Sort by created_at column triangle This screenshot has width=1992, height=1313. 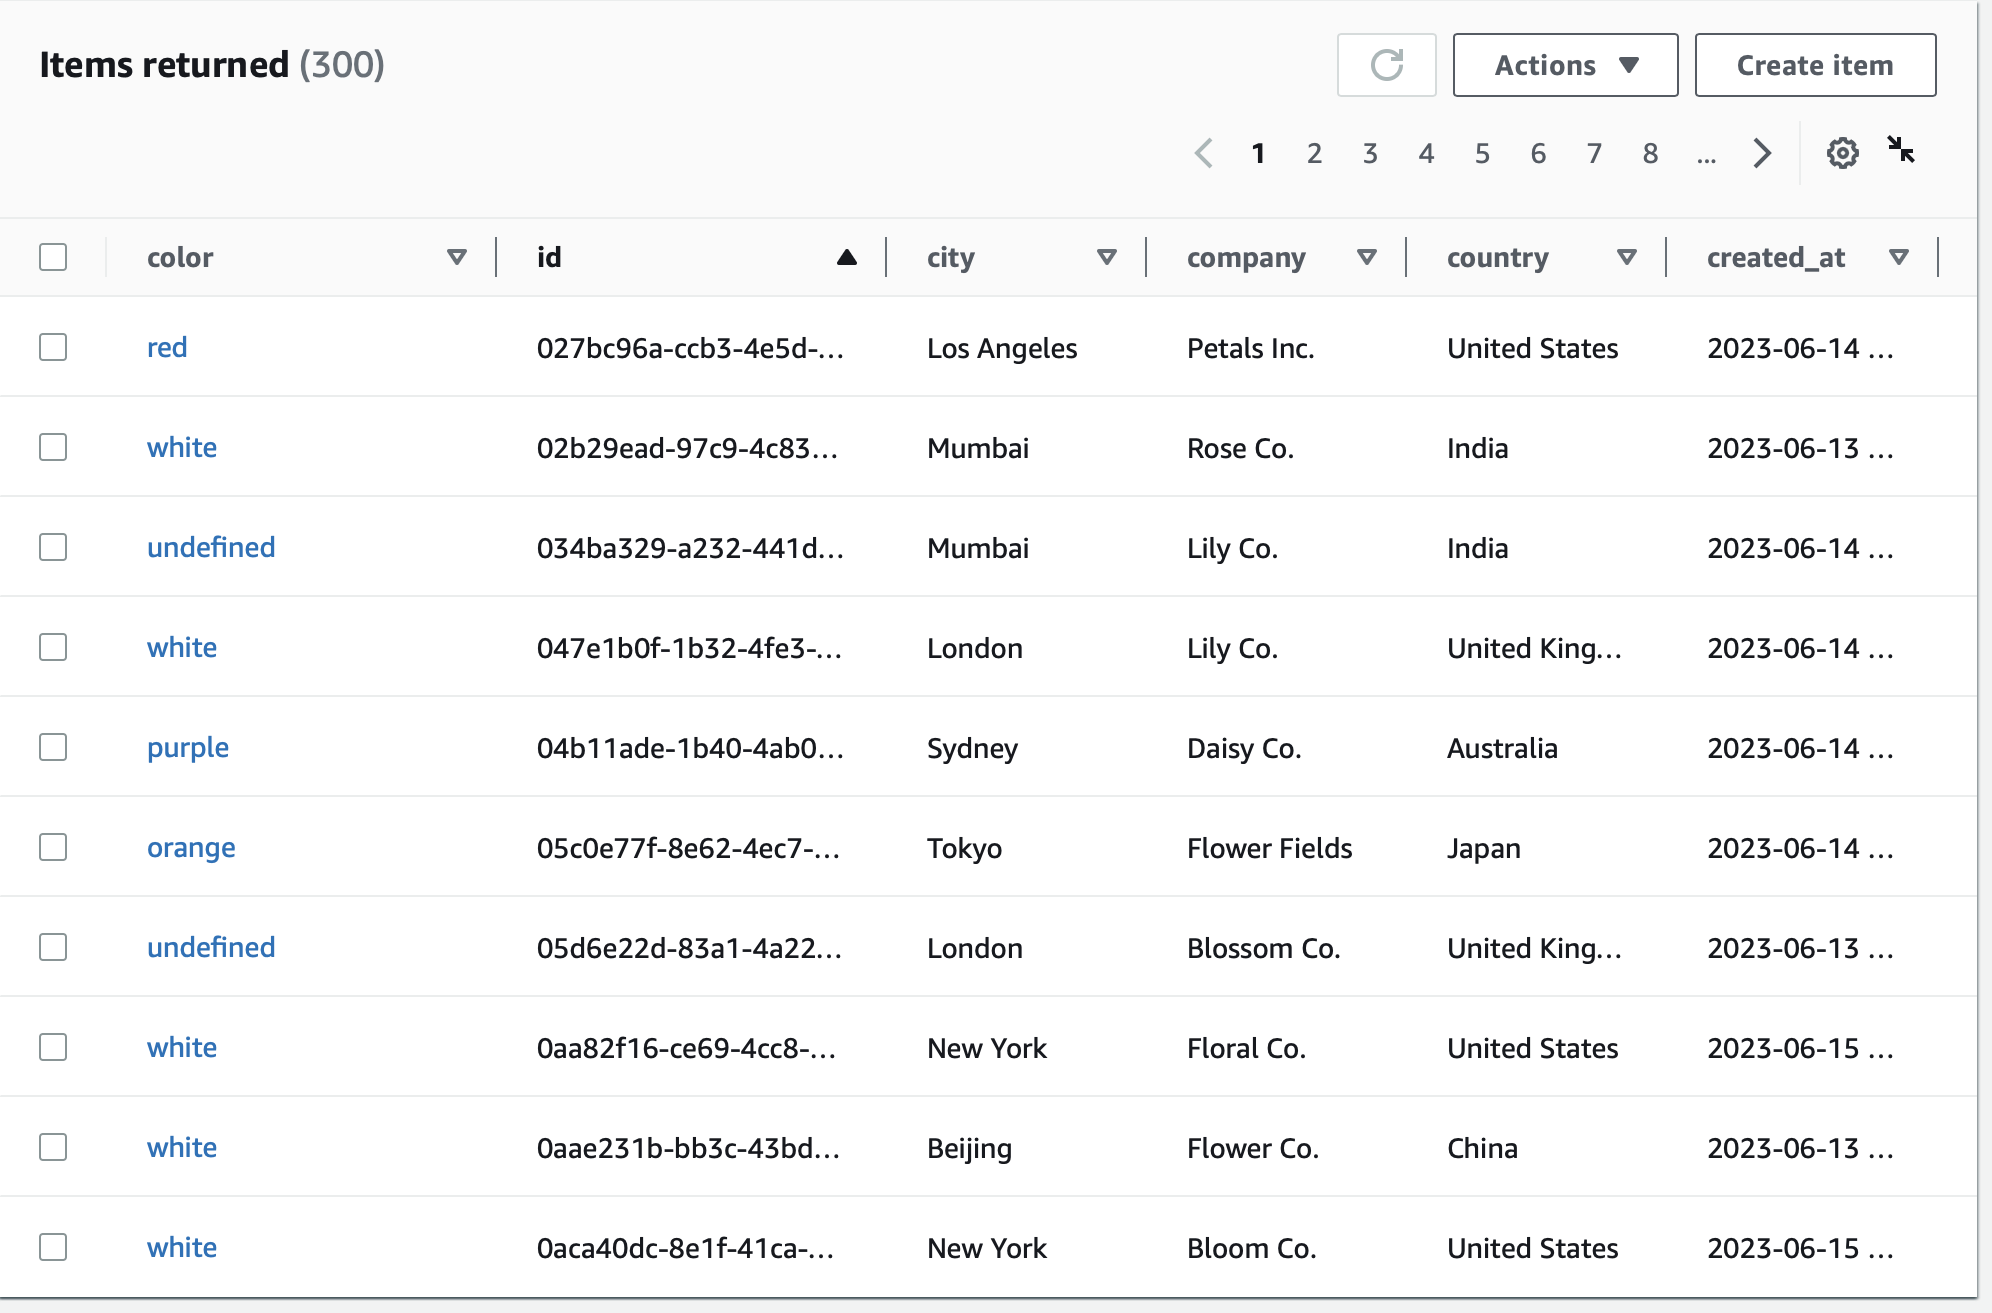pyautogui.click(x=1898, y=257)
